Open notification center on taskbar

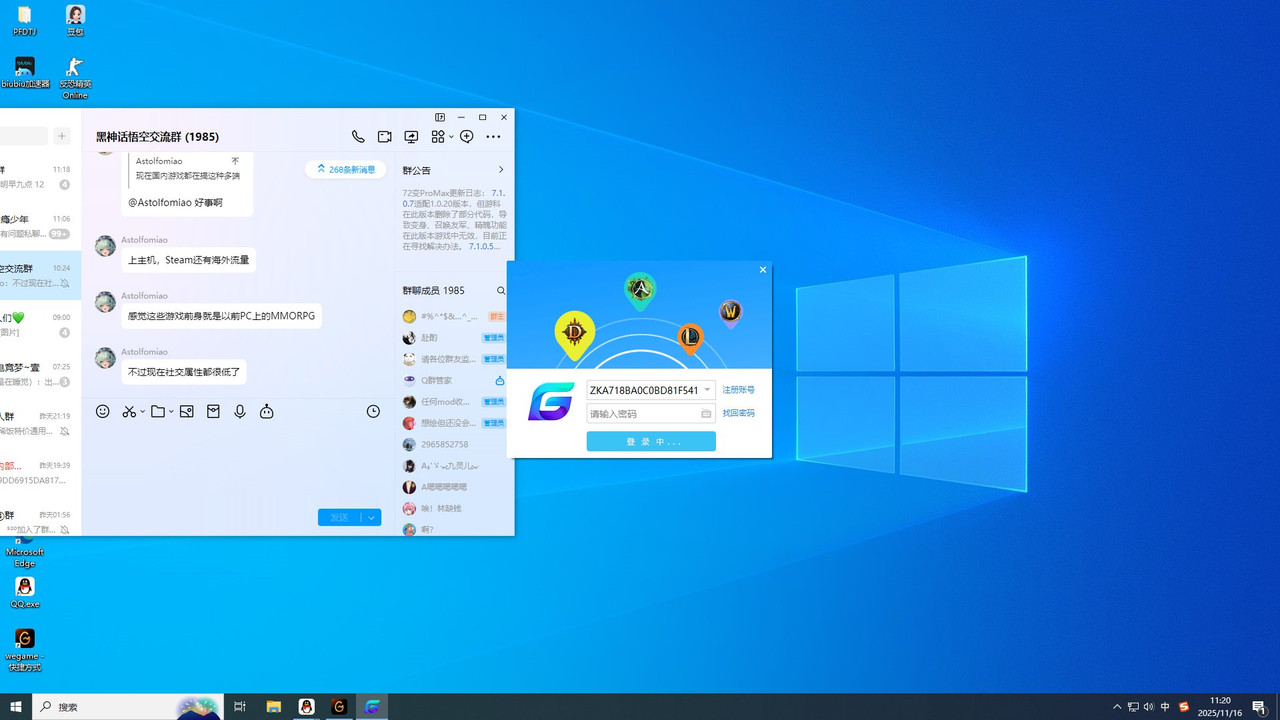(1259, 707)
